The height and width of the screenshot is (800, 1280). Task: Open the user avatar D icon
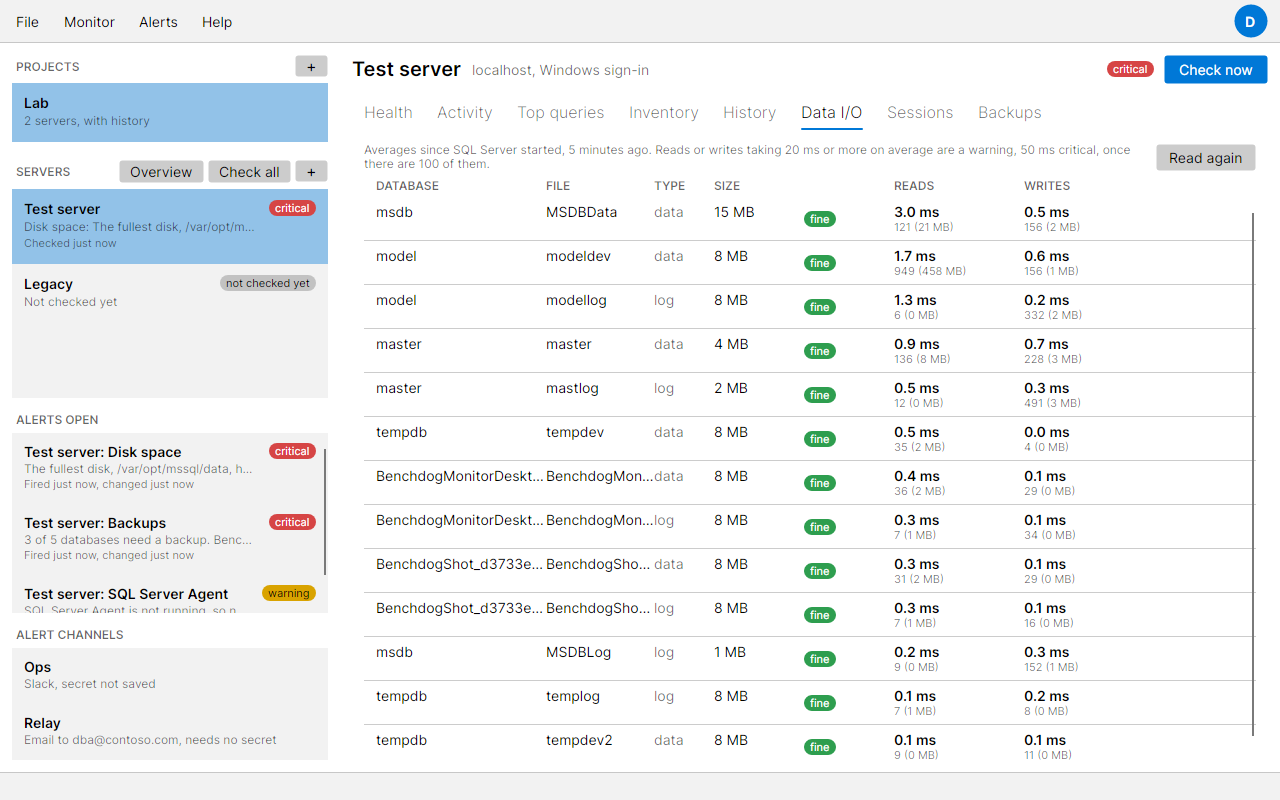(1250, 21)
